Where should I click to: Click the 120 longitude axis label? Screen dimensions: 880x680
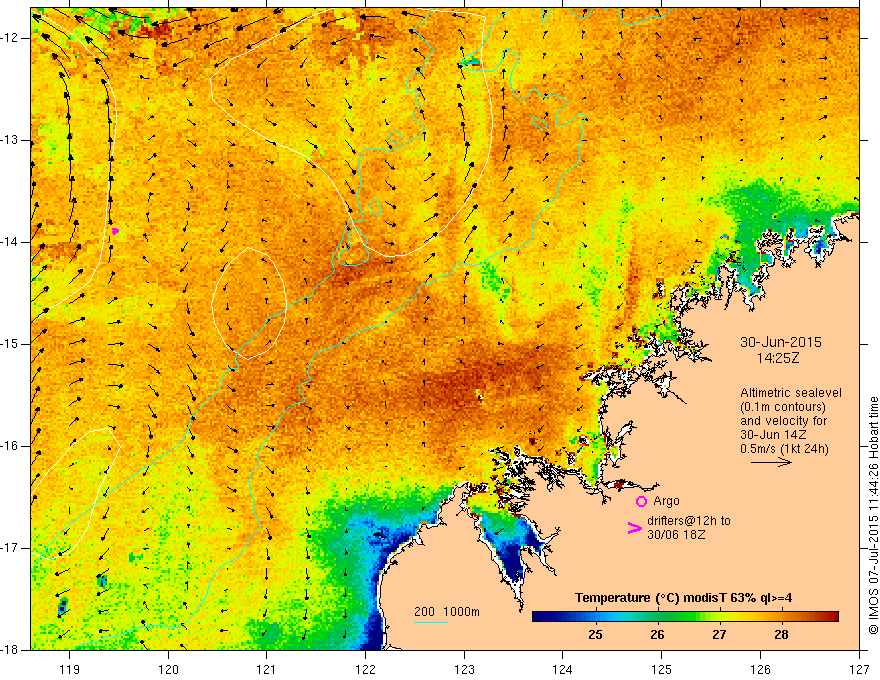pos(168,669)
